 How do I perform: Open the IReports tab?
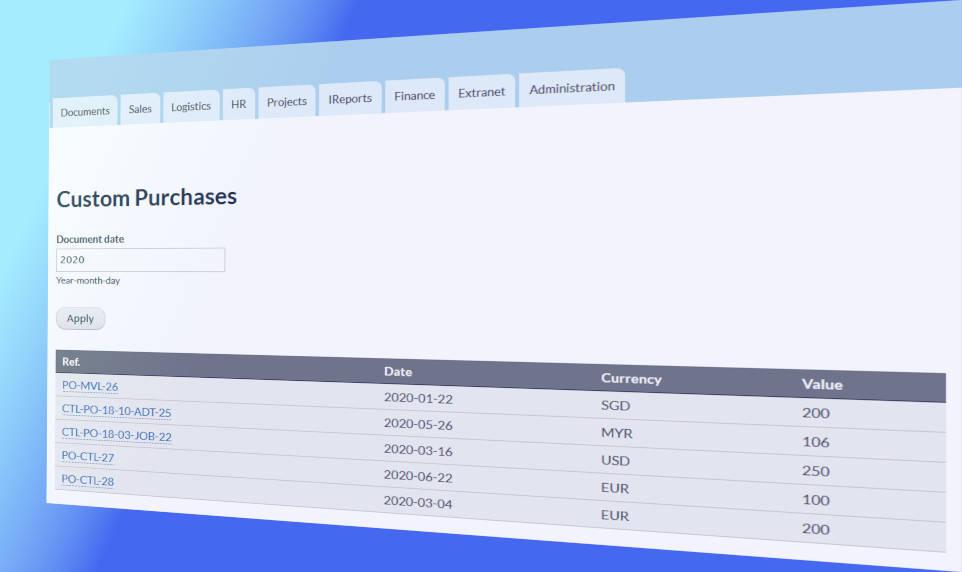click(x=350, y=98)
